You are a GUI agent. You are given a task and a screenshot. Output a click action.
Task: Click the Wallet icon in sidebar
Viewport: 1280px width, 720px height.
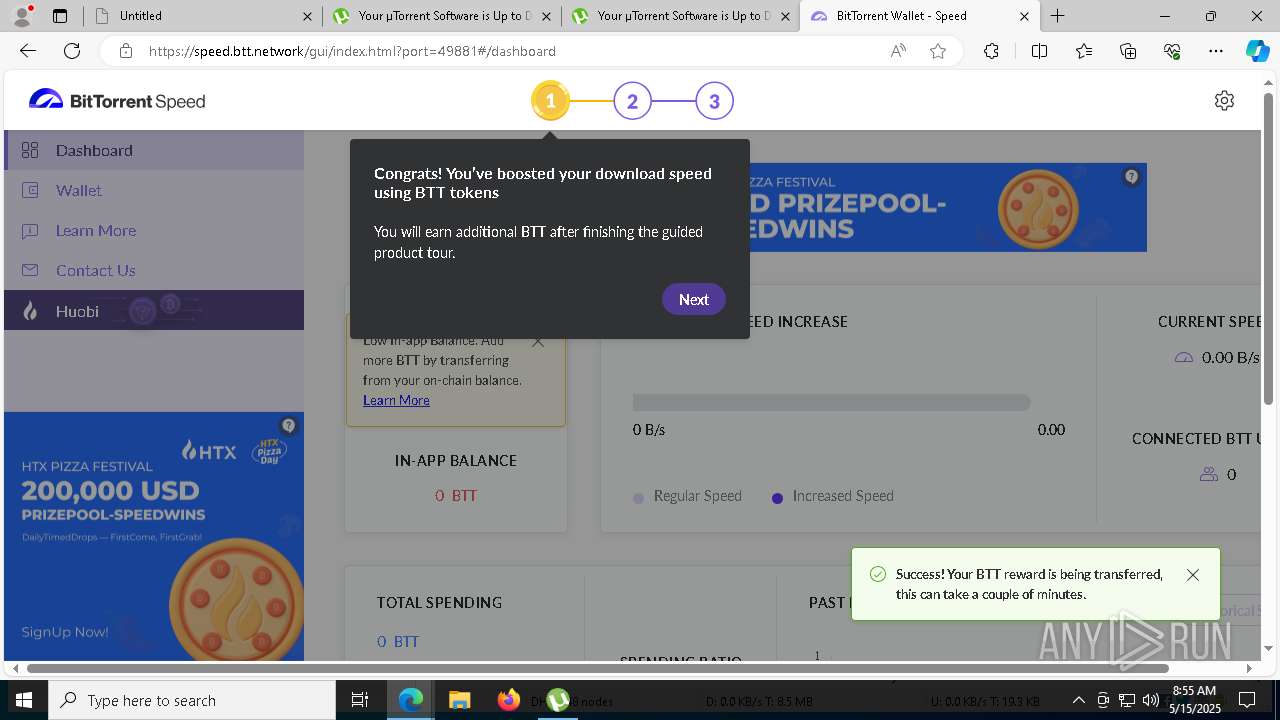tap(30, 190)
